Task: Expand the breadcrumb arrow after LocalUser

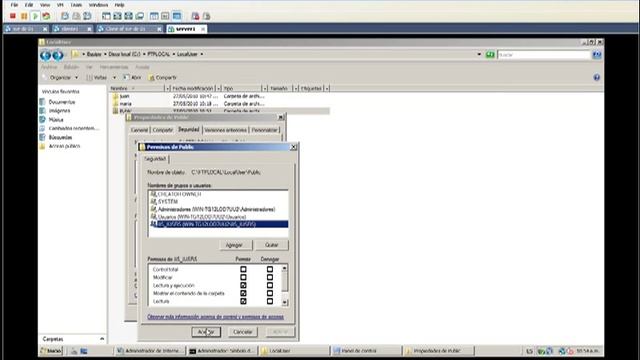Action: (x=202, y=54)
